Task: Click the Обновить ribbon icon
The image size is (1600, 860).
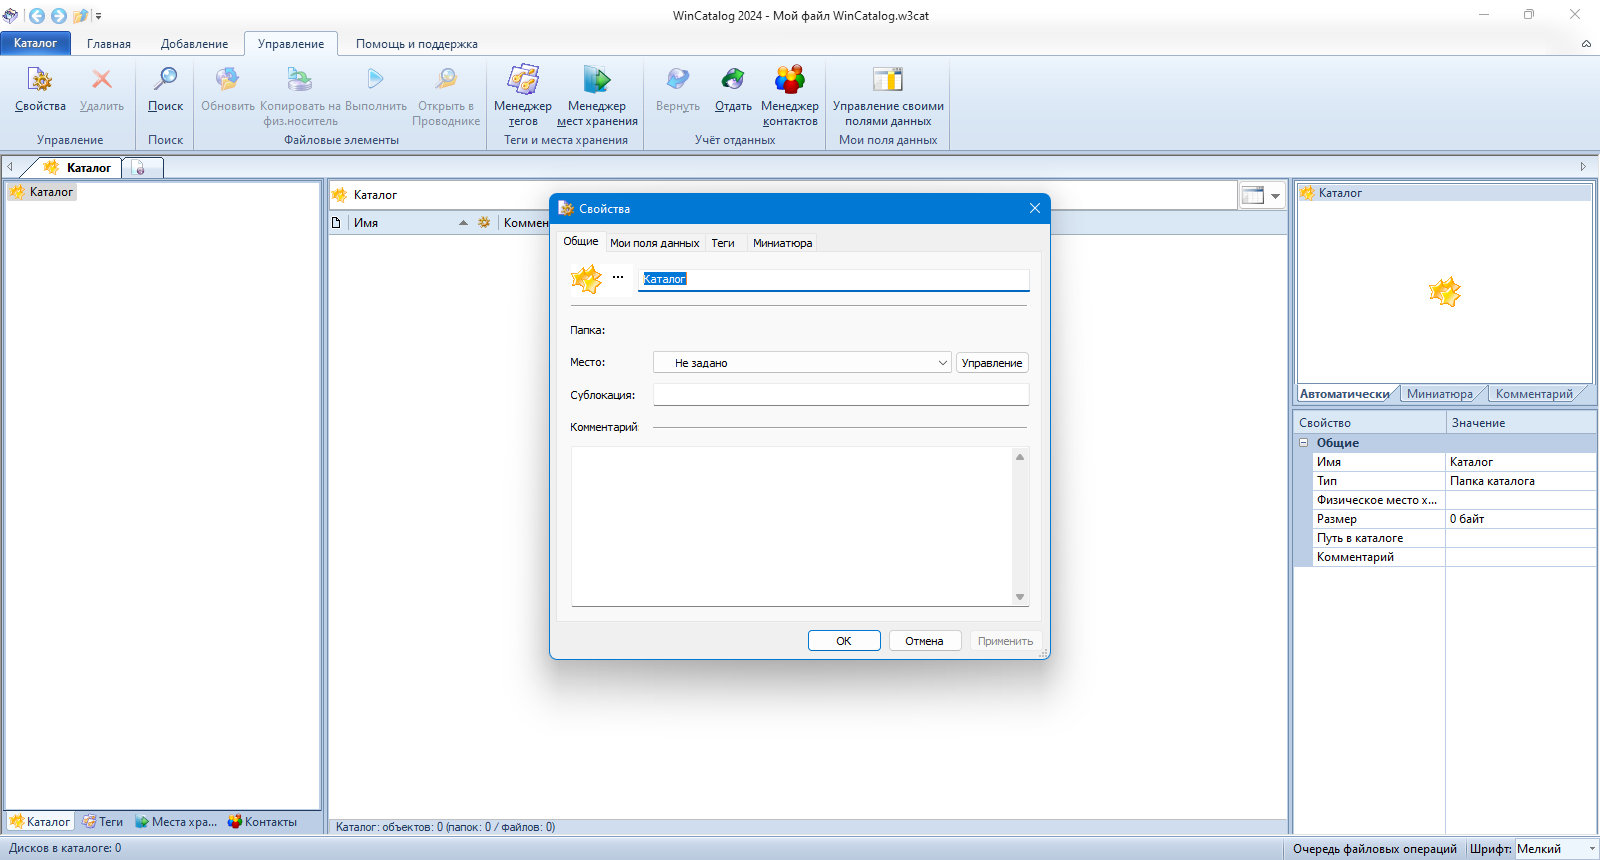Action: point(228,80)
